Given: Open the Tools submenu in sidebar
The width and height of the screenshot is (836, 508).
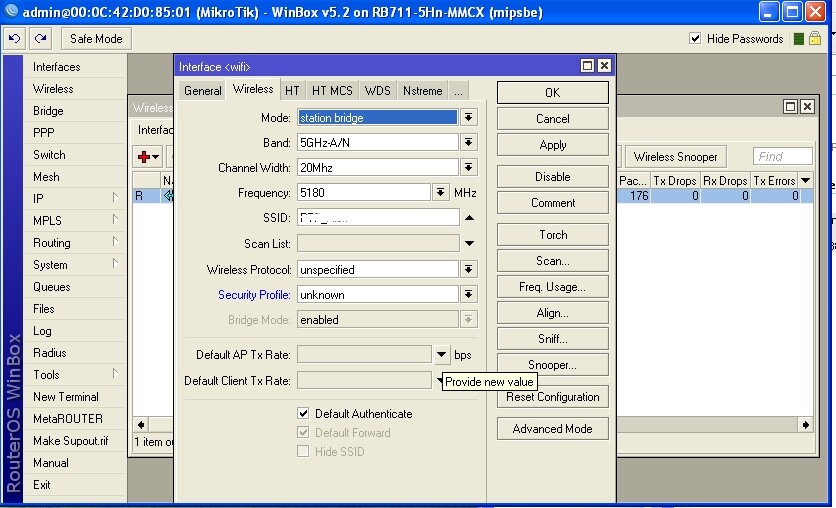Looking at the screenshot, I should (75, 375).
